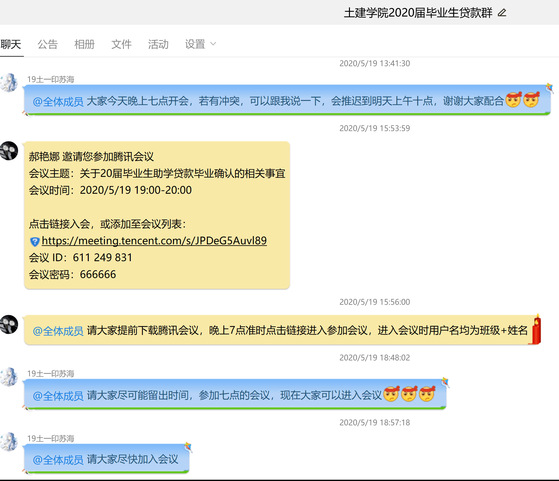The image size is (559, 481).
Task: Click the edit pencil icon beside group name
Action: pos(502,13)
